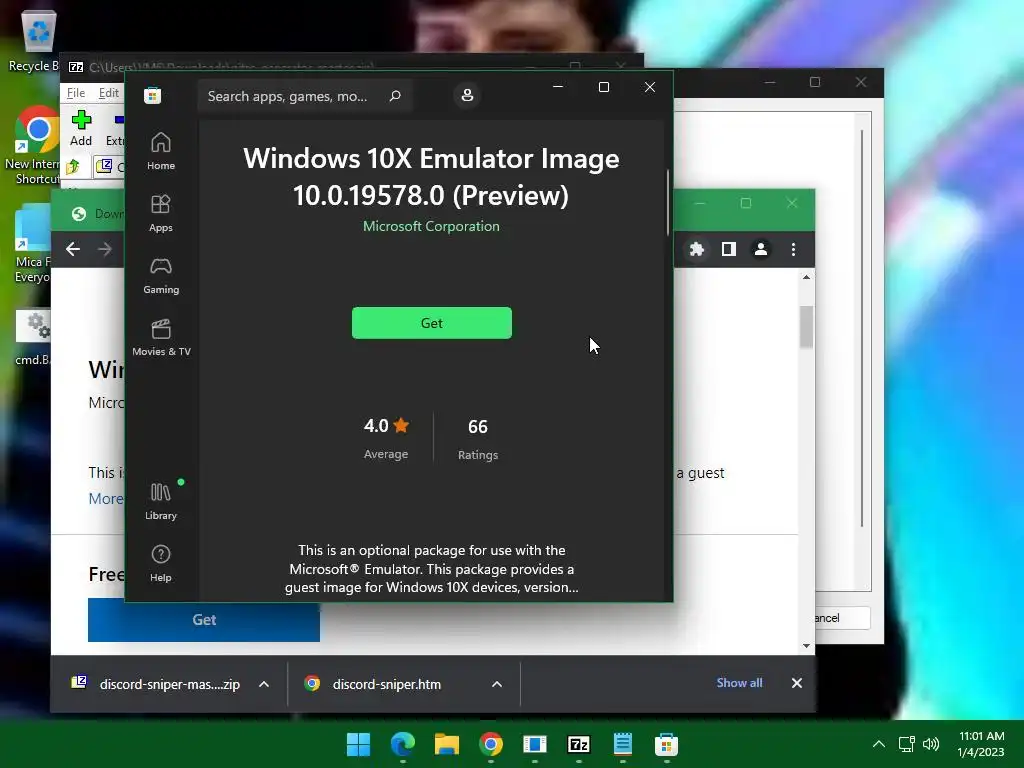The width and height of the screenshot is (1024, 768).
Task: Click the 4.0 Average rating
Action: pos(386,438)
